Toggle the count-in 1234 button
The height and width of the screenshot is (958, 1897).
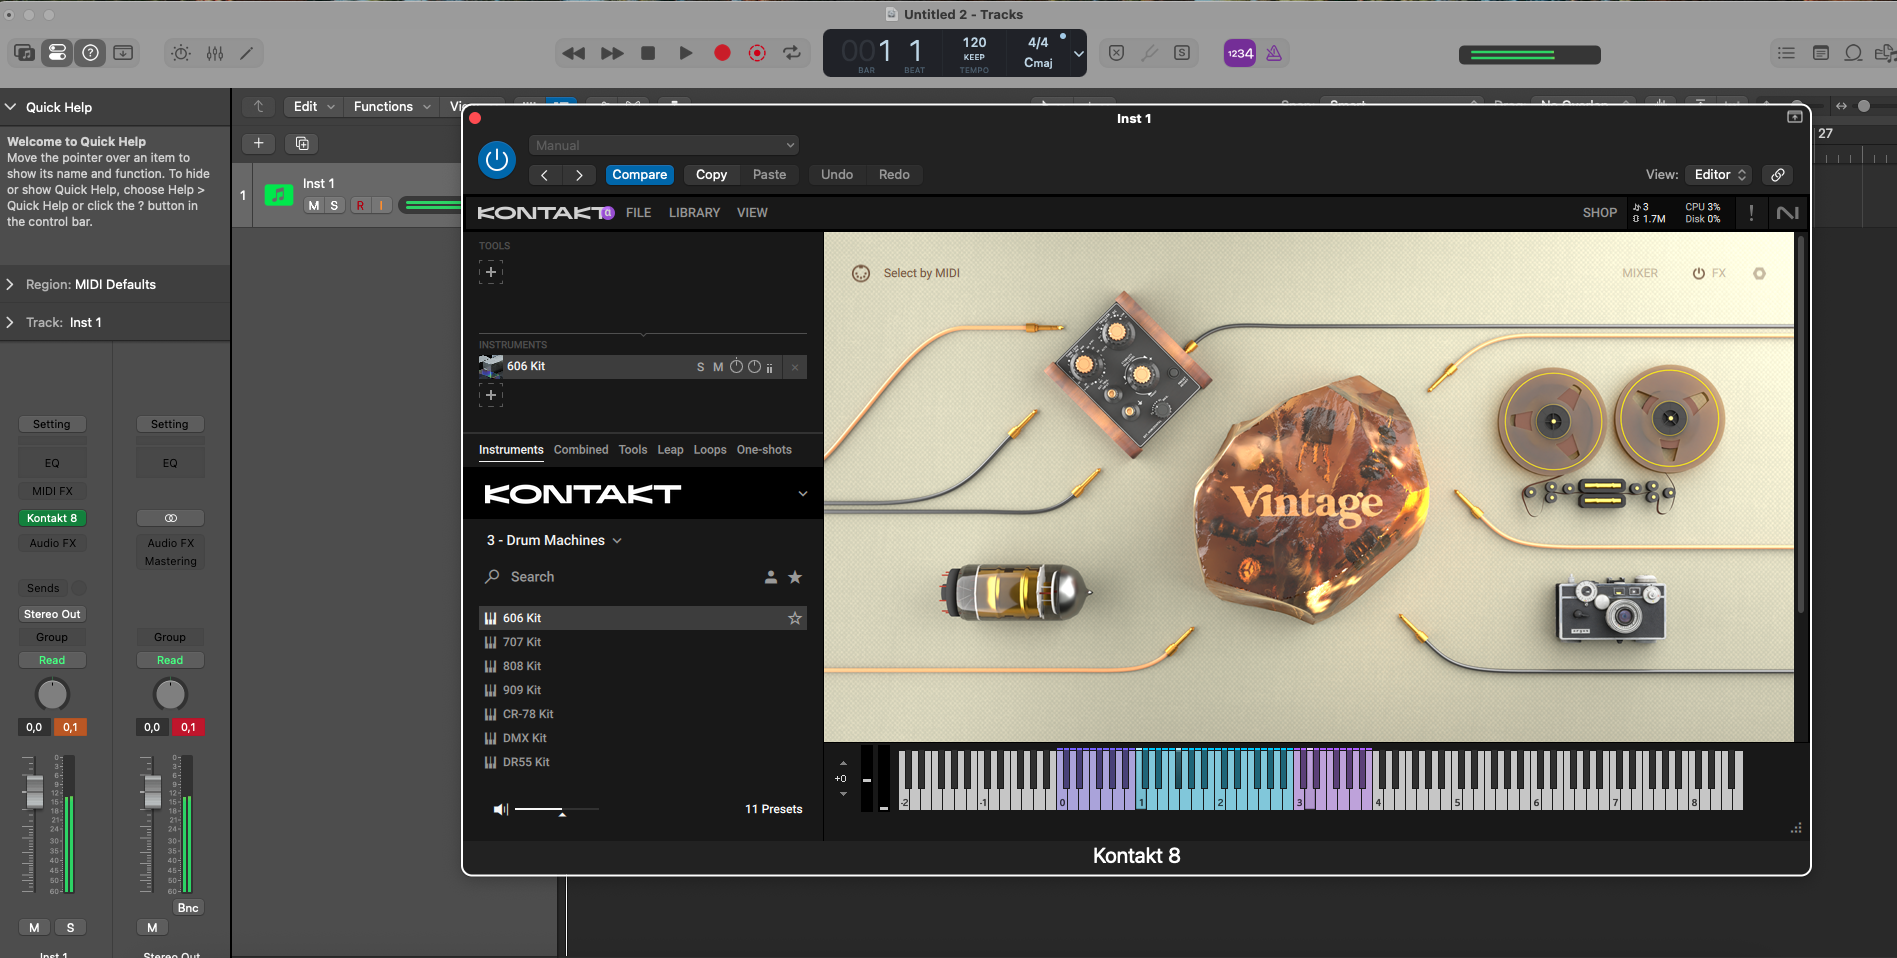click(x=1240, y=54)
